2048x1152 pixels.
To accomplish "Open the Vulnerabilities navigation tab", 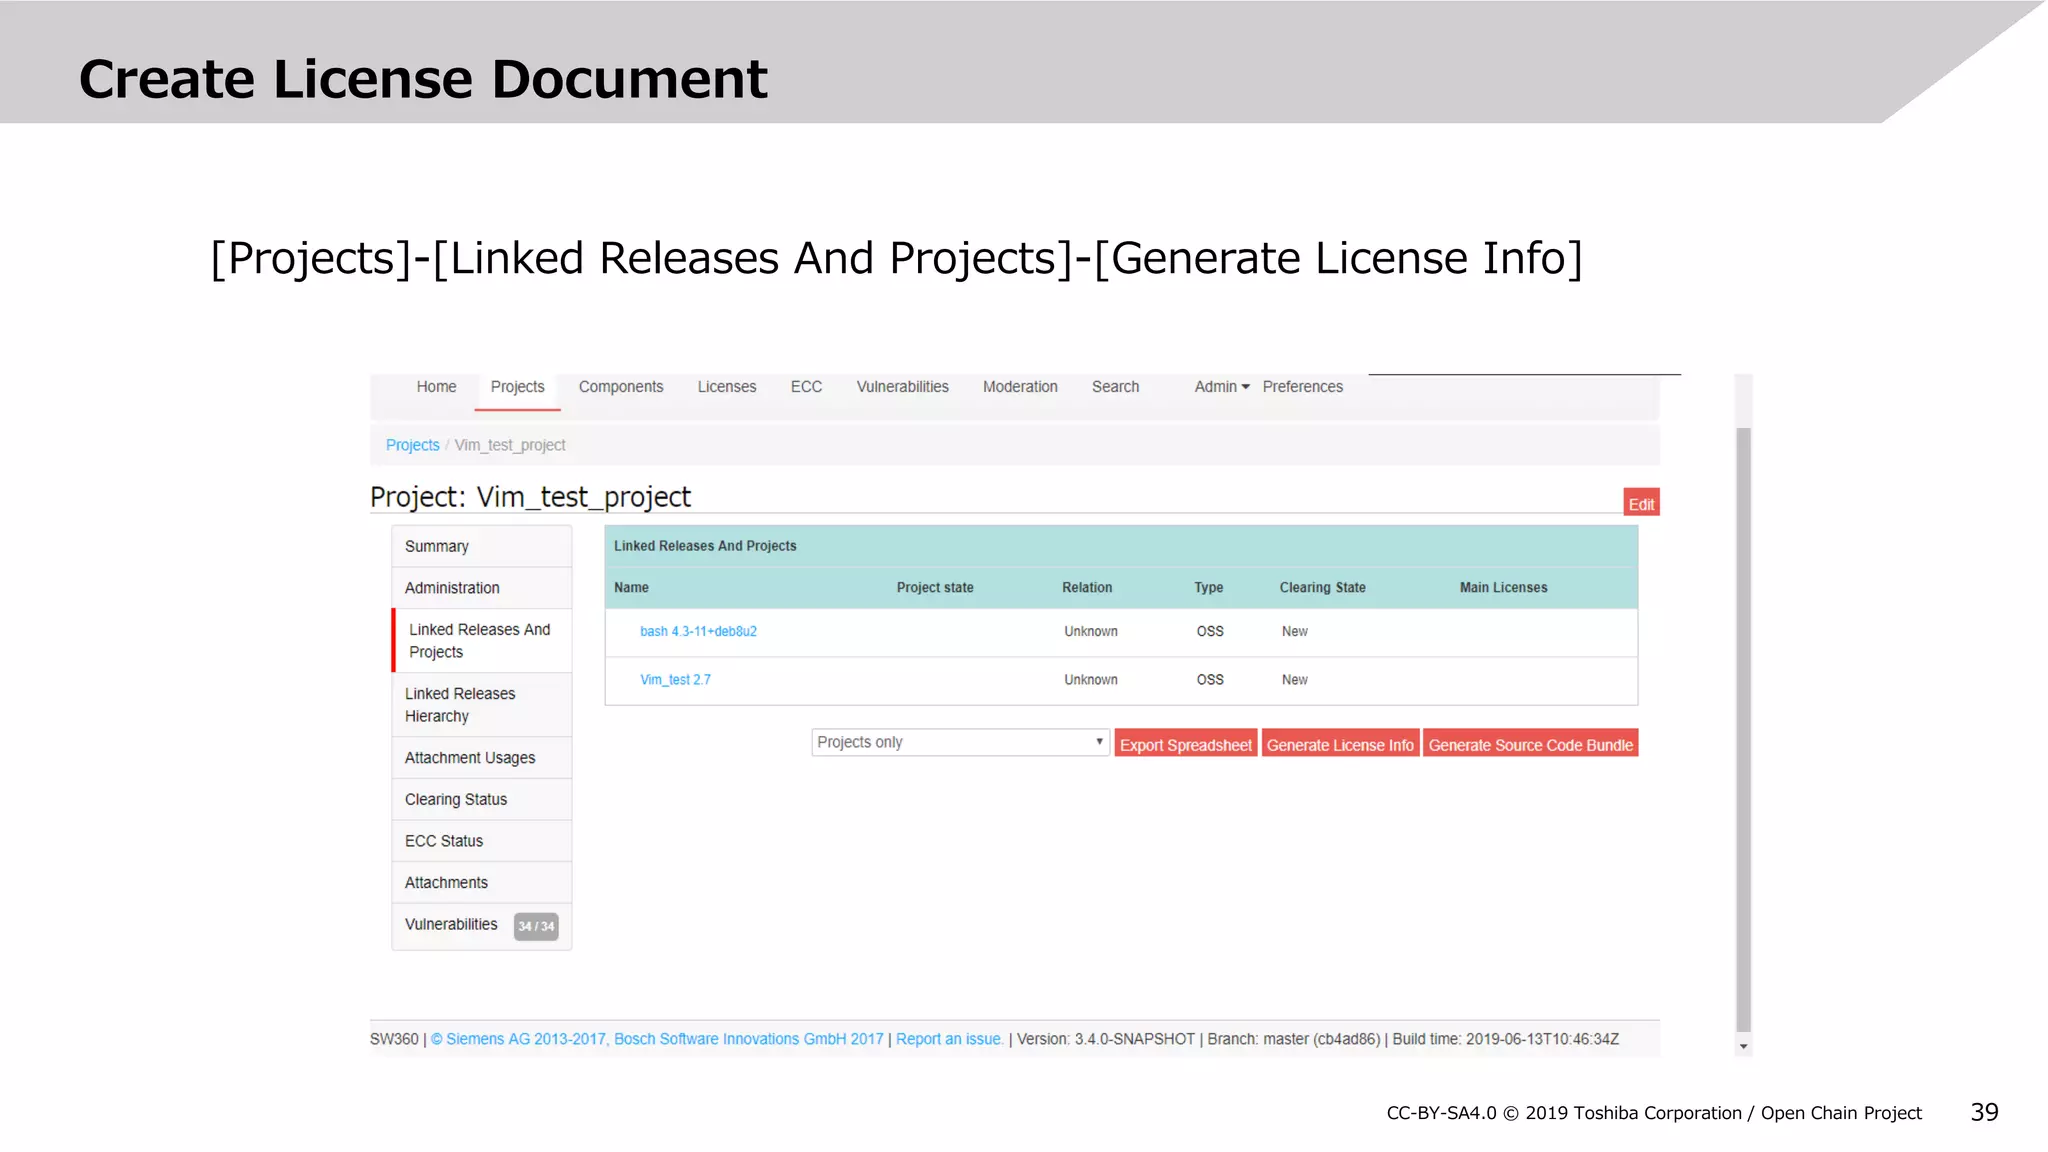I will point(902,387).
